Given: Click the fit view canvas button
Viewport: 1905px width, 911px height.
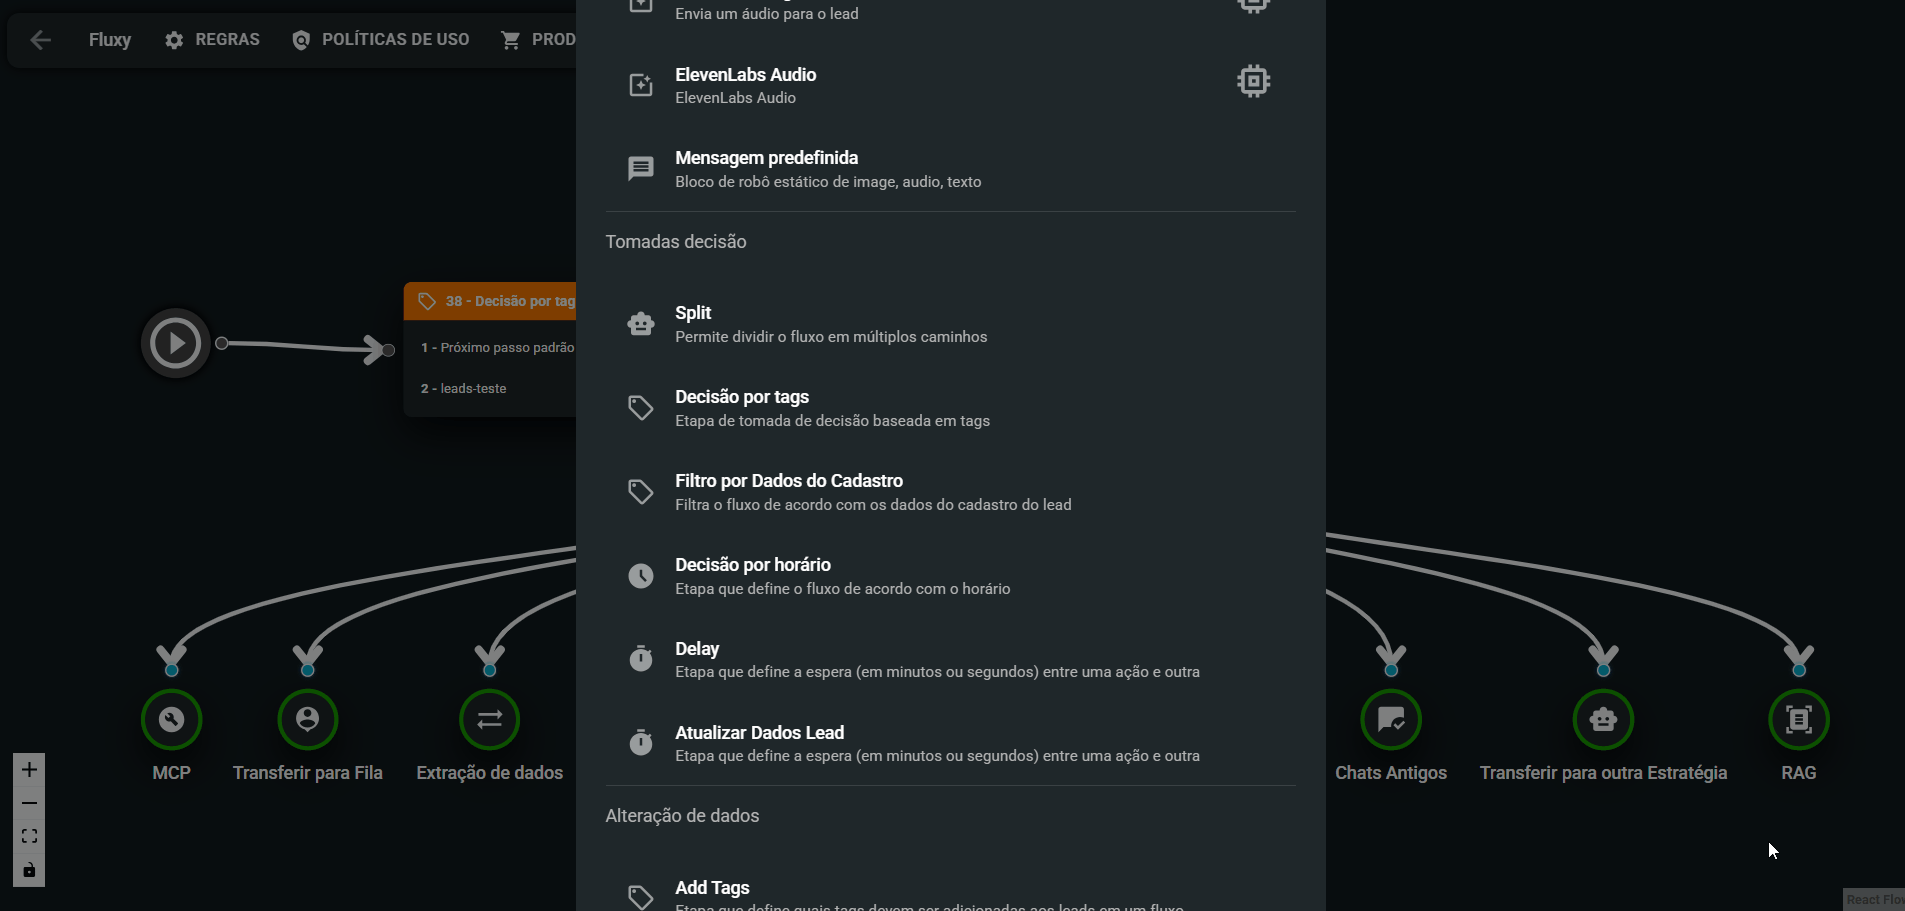Looking at the screenshot, I should tap(29, 836).
